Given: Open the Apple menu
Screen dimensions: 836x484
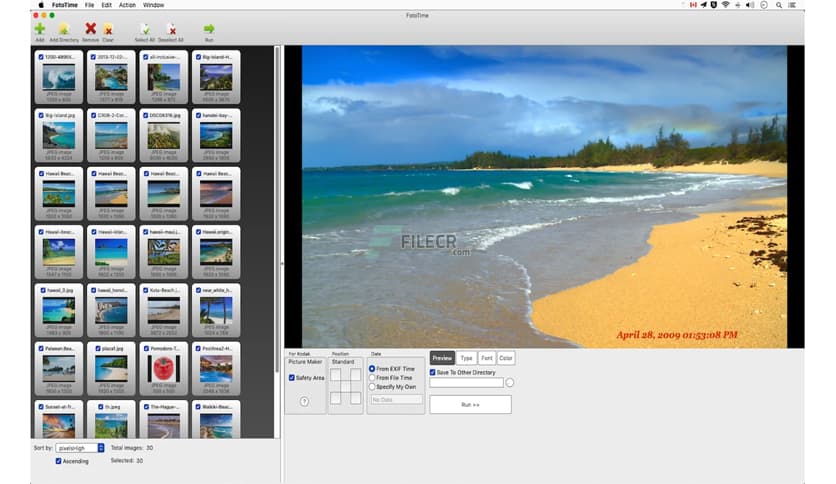Looking at the screenshot, I should point(41,5).
